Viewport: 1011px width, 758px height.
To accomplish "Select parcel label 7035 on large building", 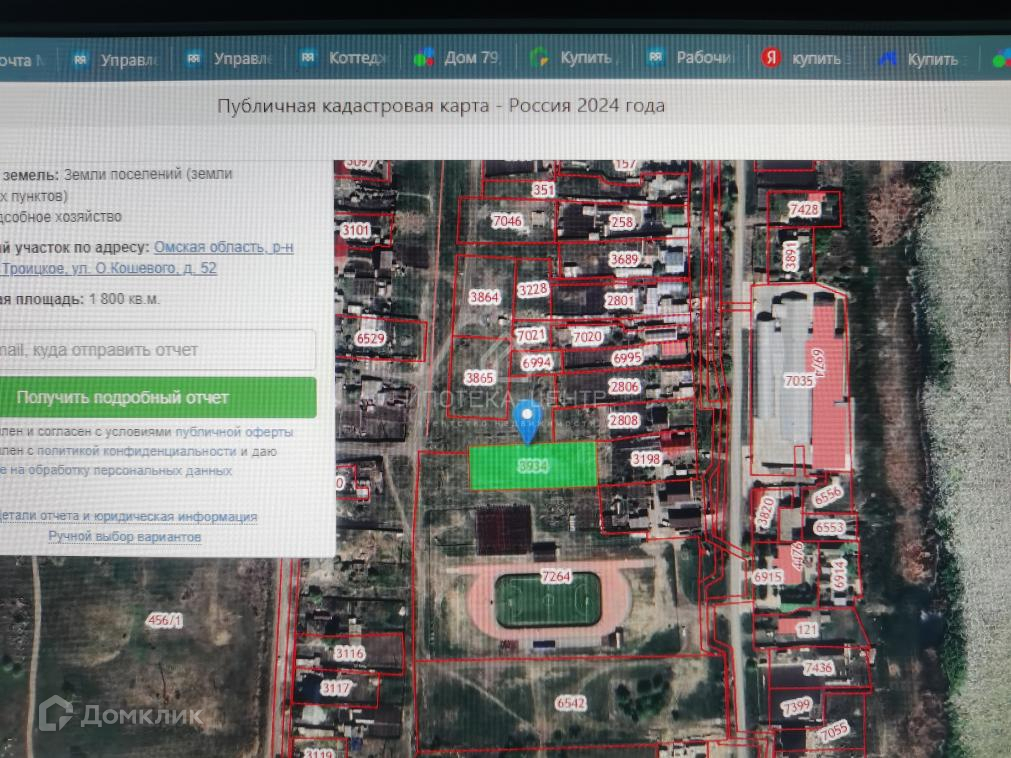I will coord(799,381).
